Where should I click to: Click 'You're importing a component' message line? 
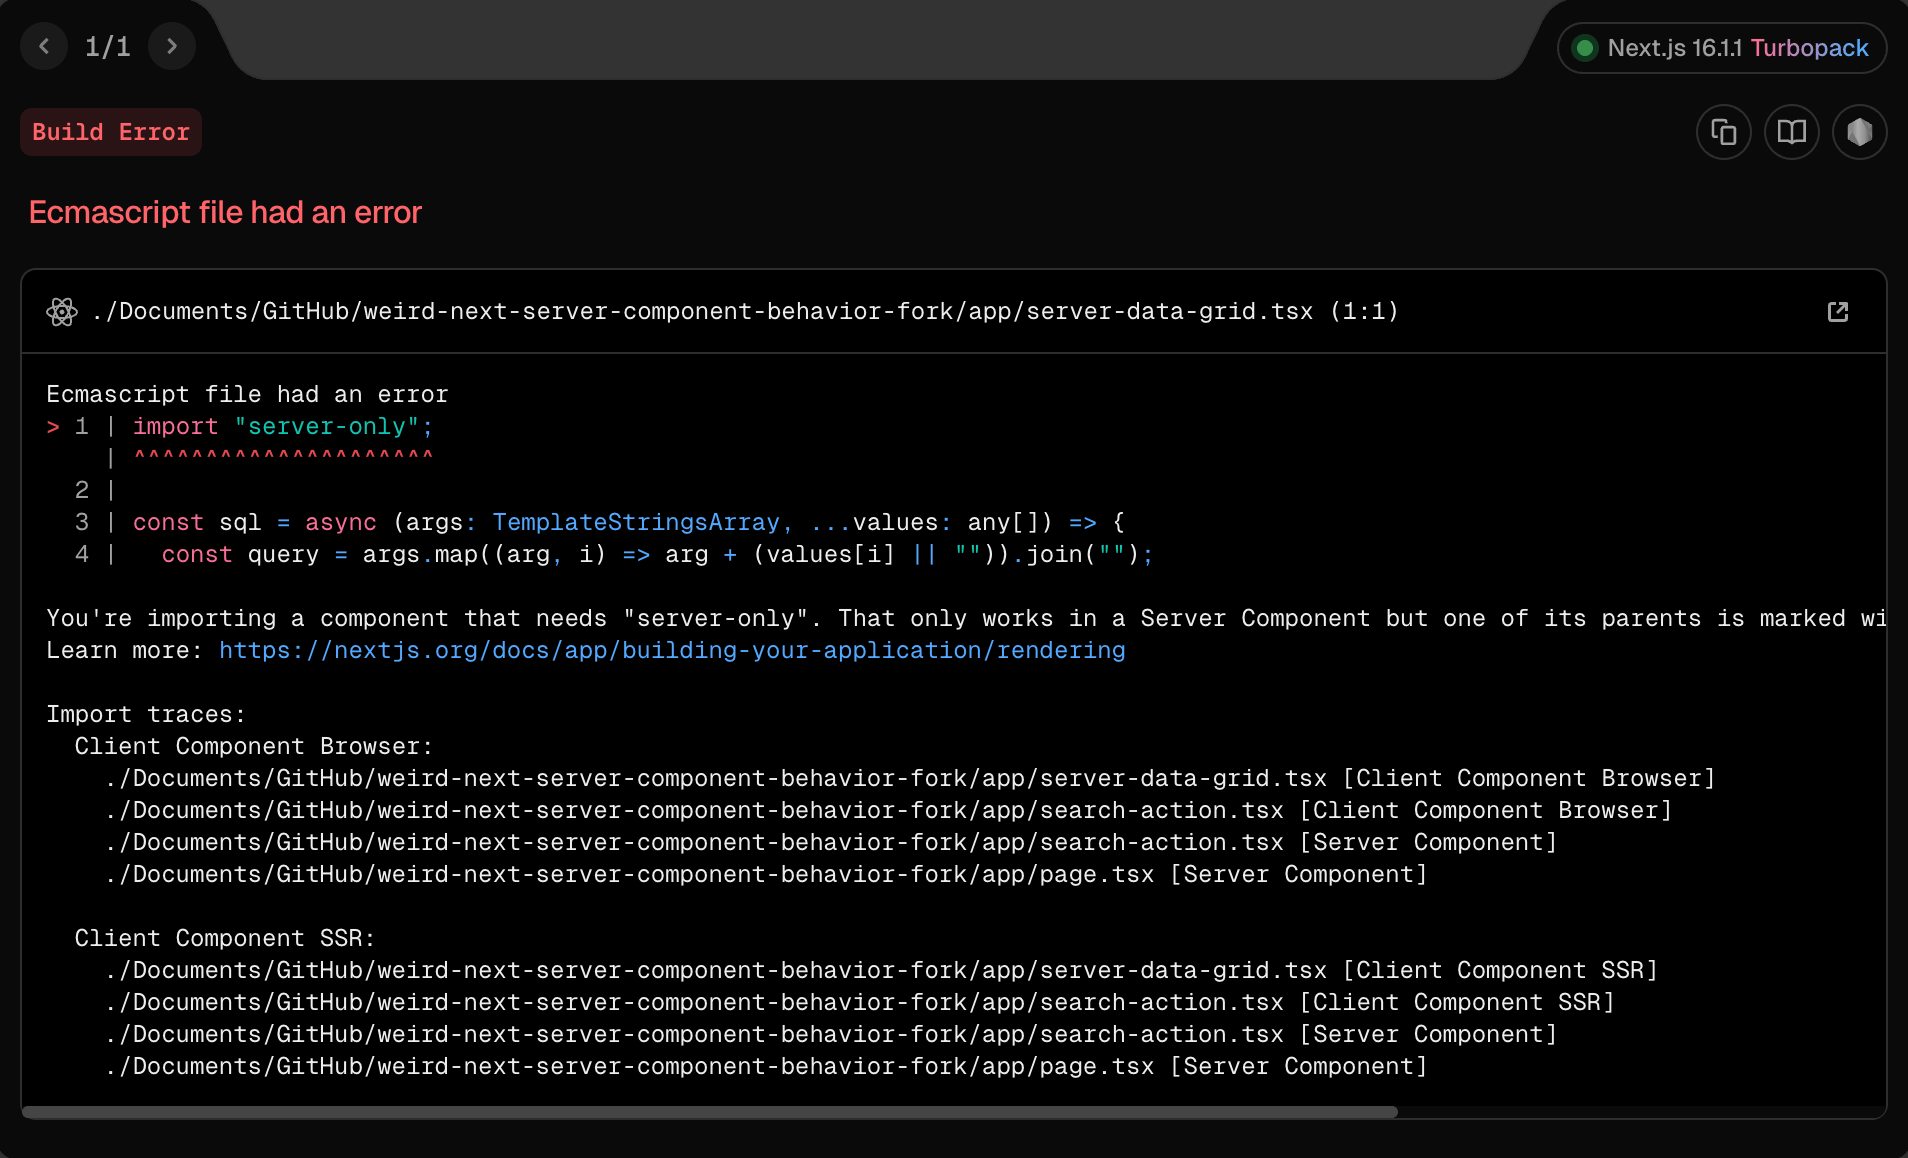click(966, 618)
